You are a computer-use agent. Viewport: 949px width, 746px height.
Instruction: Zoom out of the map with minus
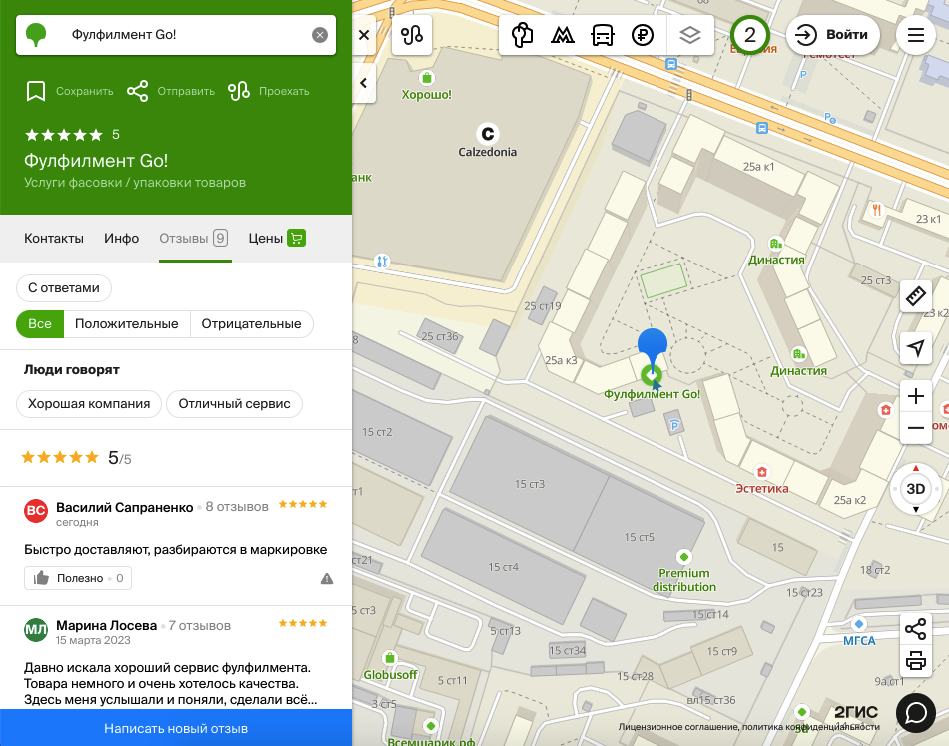pyautogui.click(x=916, y=428)
